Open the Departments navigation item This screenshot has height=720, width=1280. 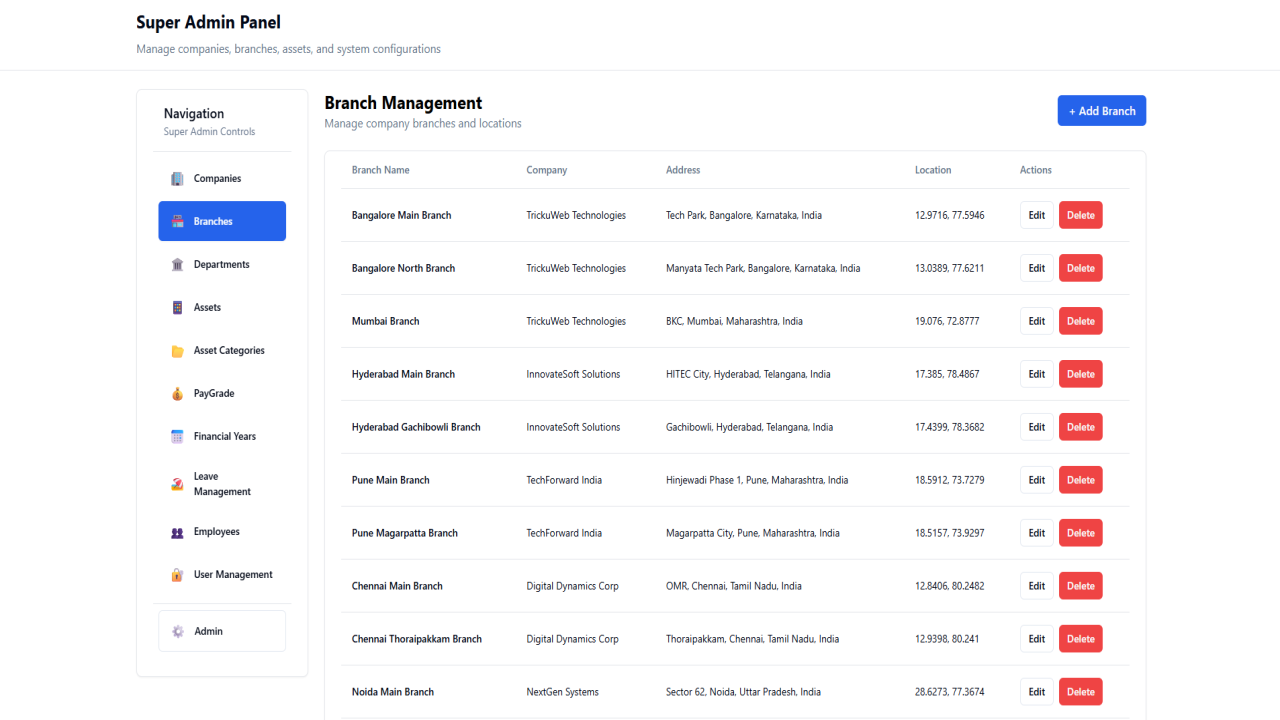(x=222, y=265)
